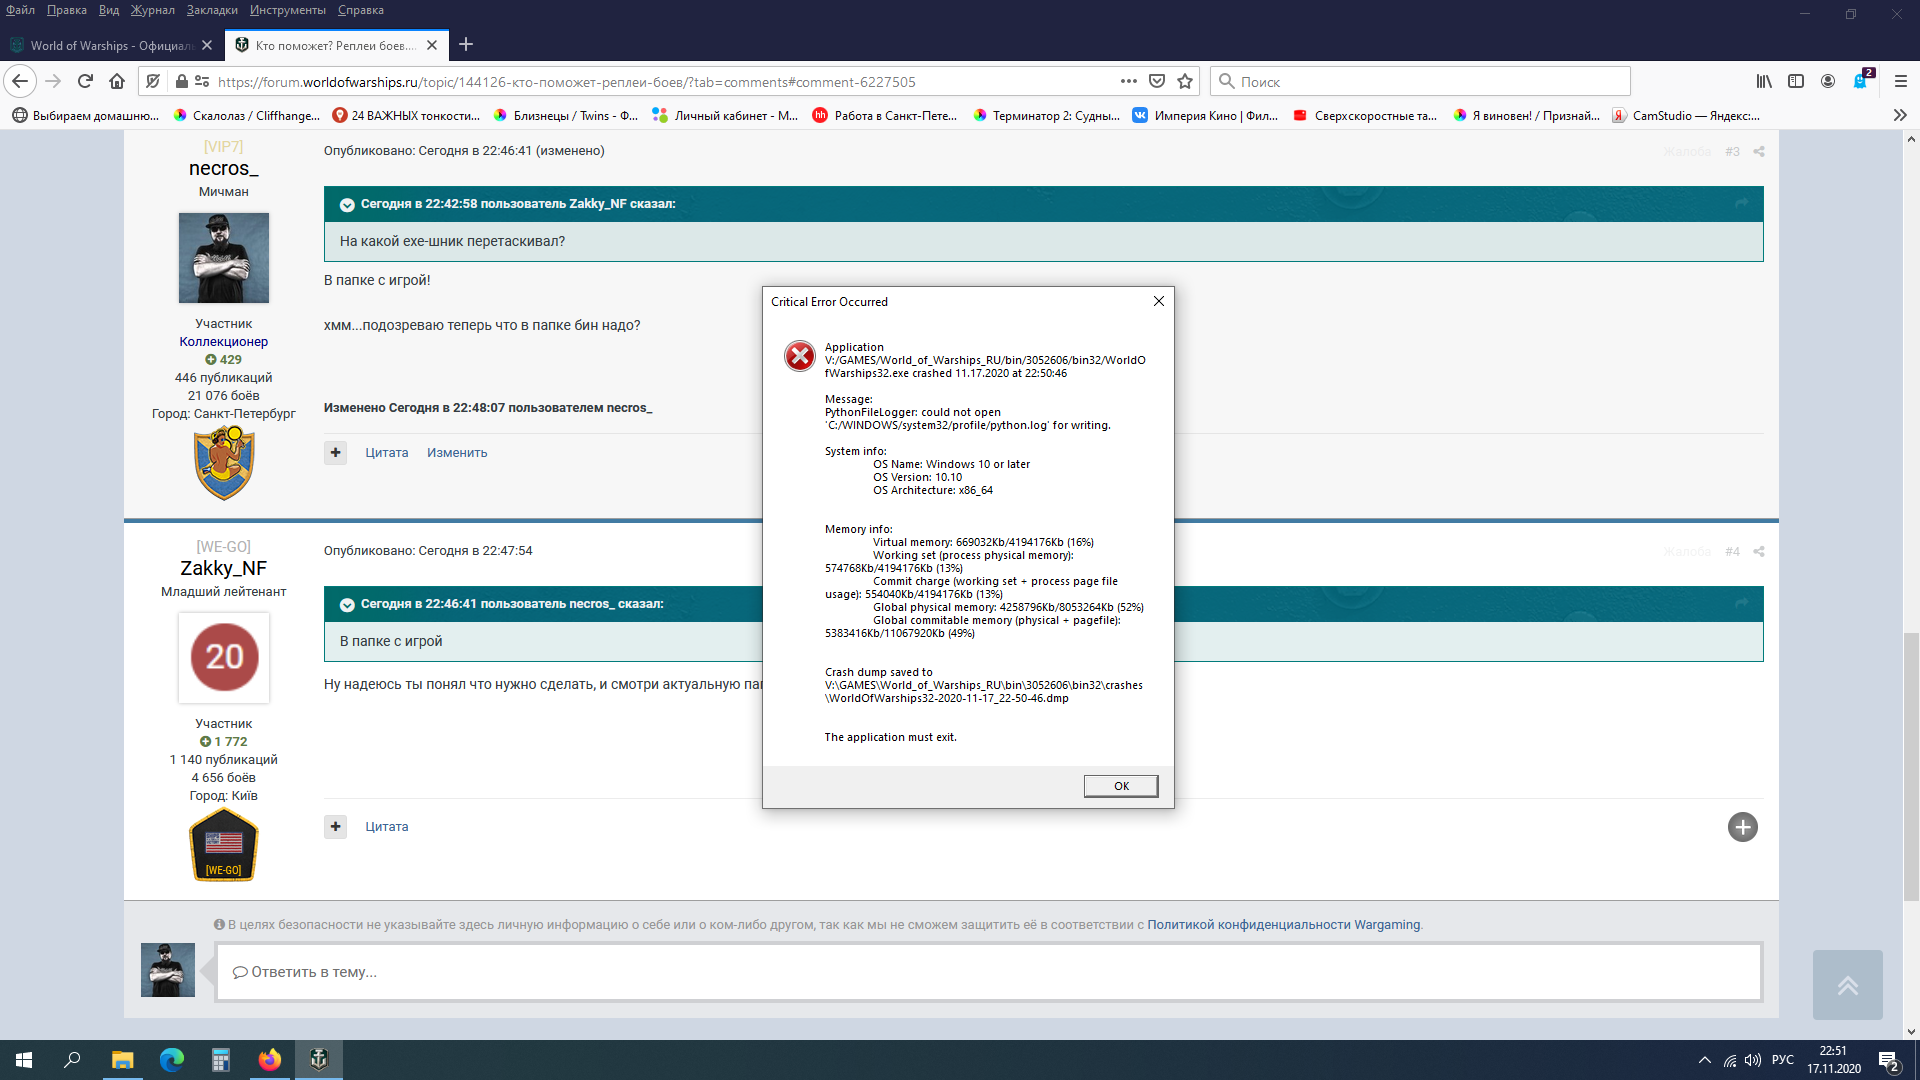
Task: Open necros_ user profile name
Action: (223, 169)
